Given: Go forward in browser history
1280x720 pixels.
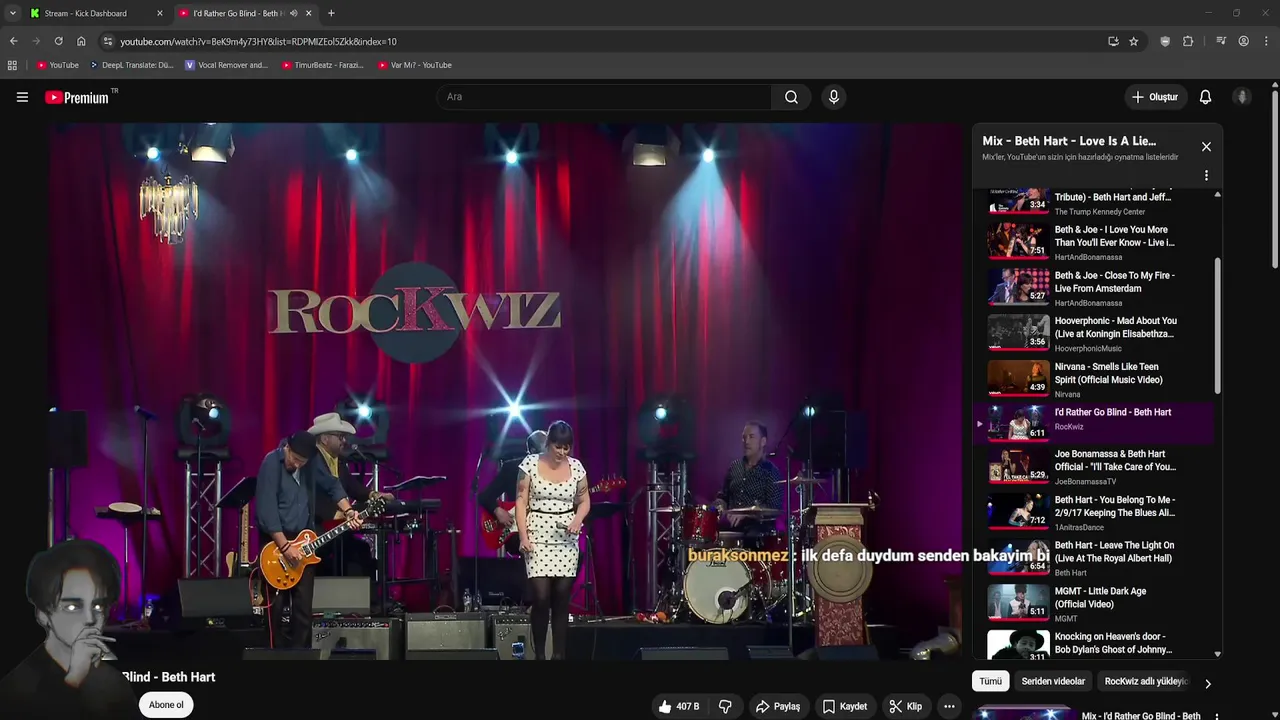Looking at the screenshot, I should [36, 41].
